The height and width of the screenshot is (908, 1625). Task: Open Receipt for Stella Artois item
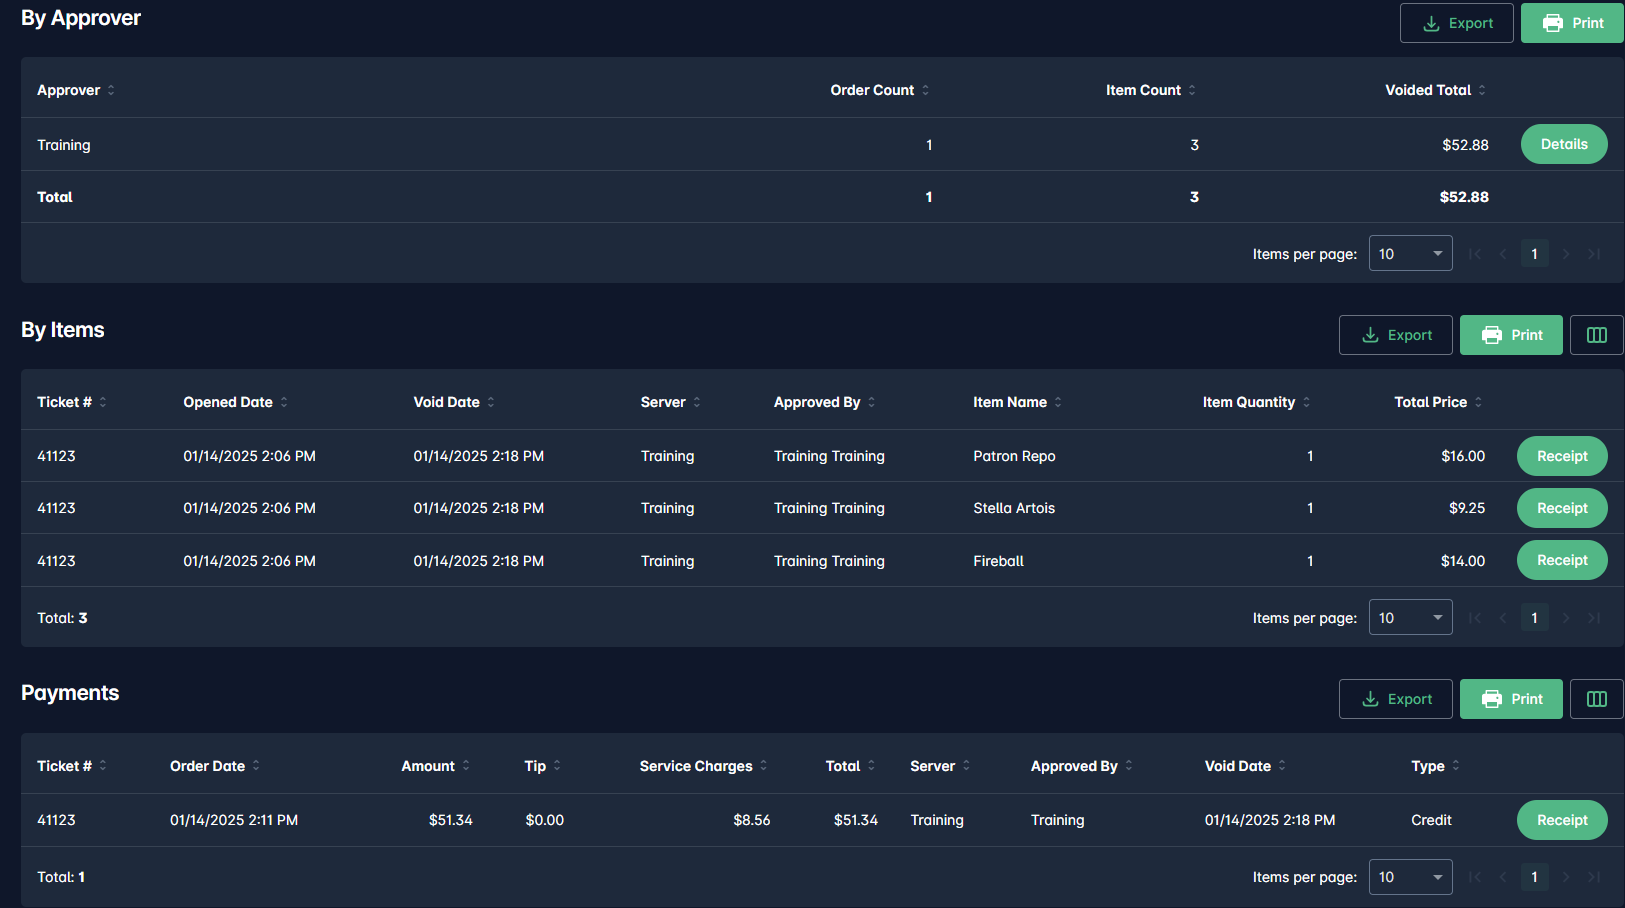(1561, 508)
